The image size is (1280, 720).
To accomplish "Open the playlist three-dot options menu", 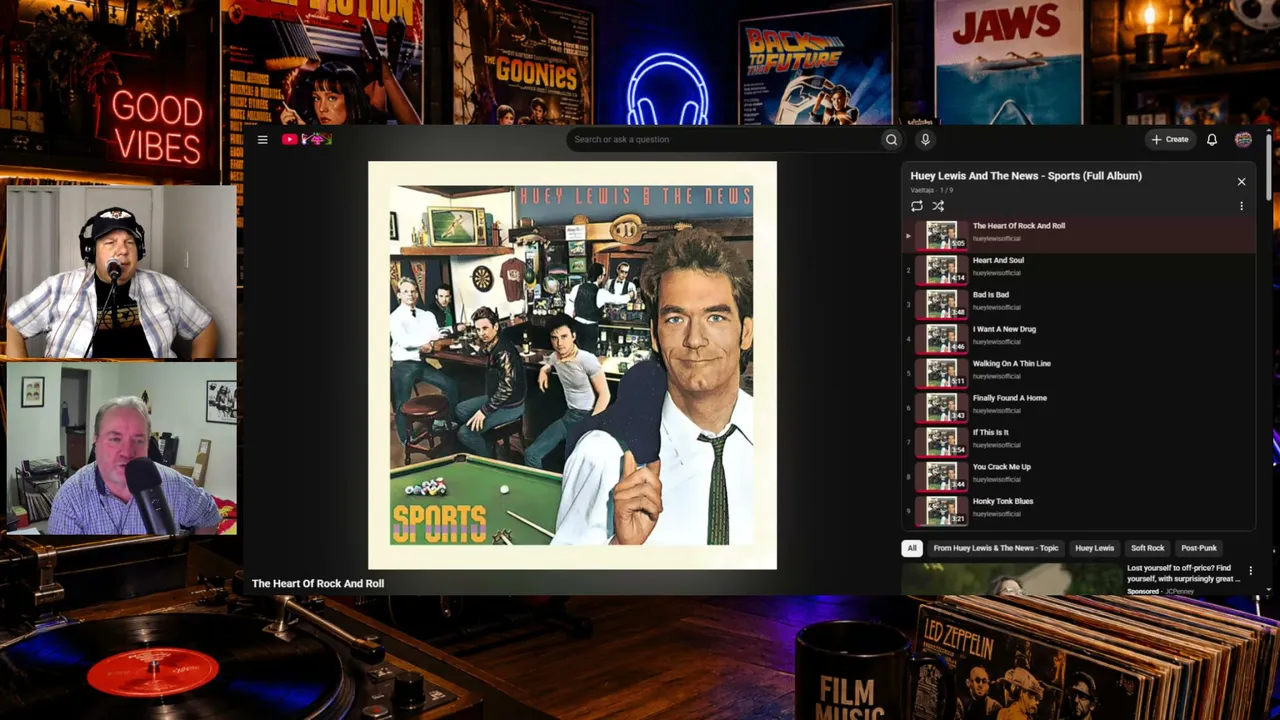I will click(x=1241, y=206).
